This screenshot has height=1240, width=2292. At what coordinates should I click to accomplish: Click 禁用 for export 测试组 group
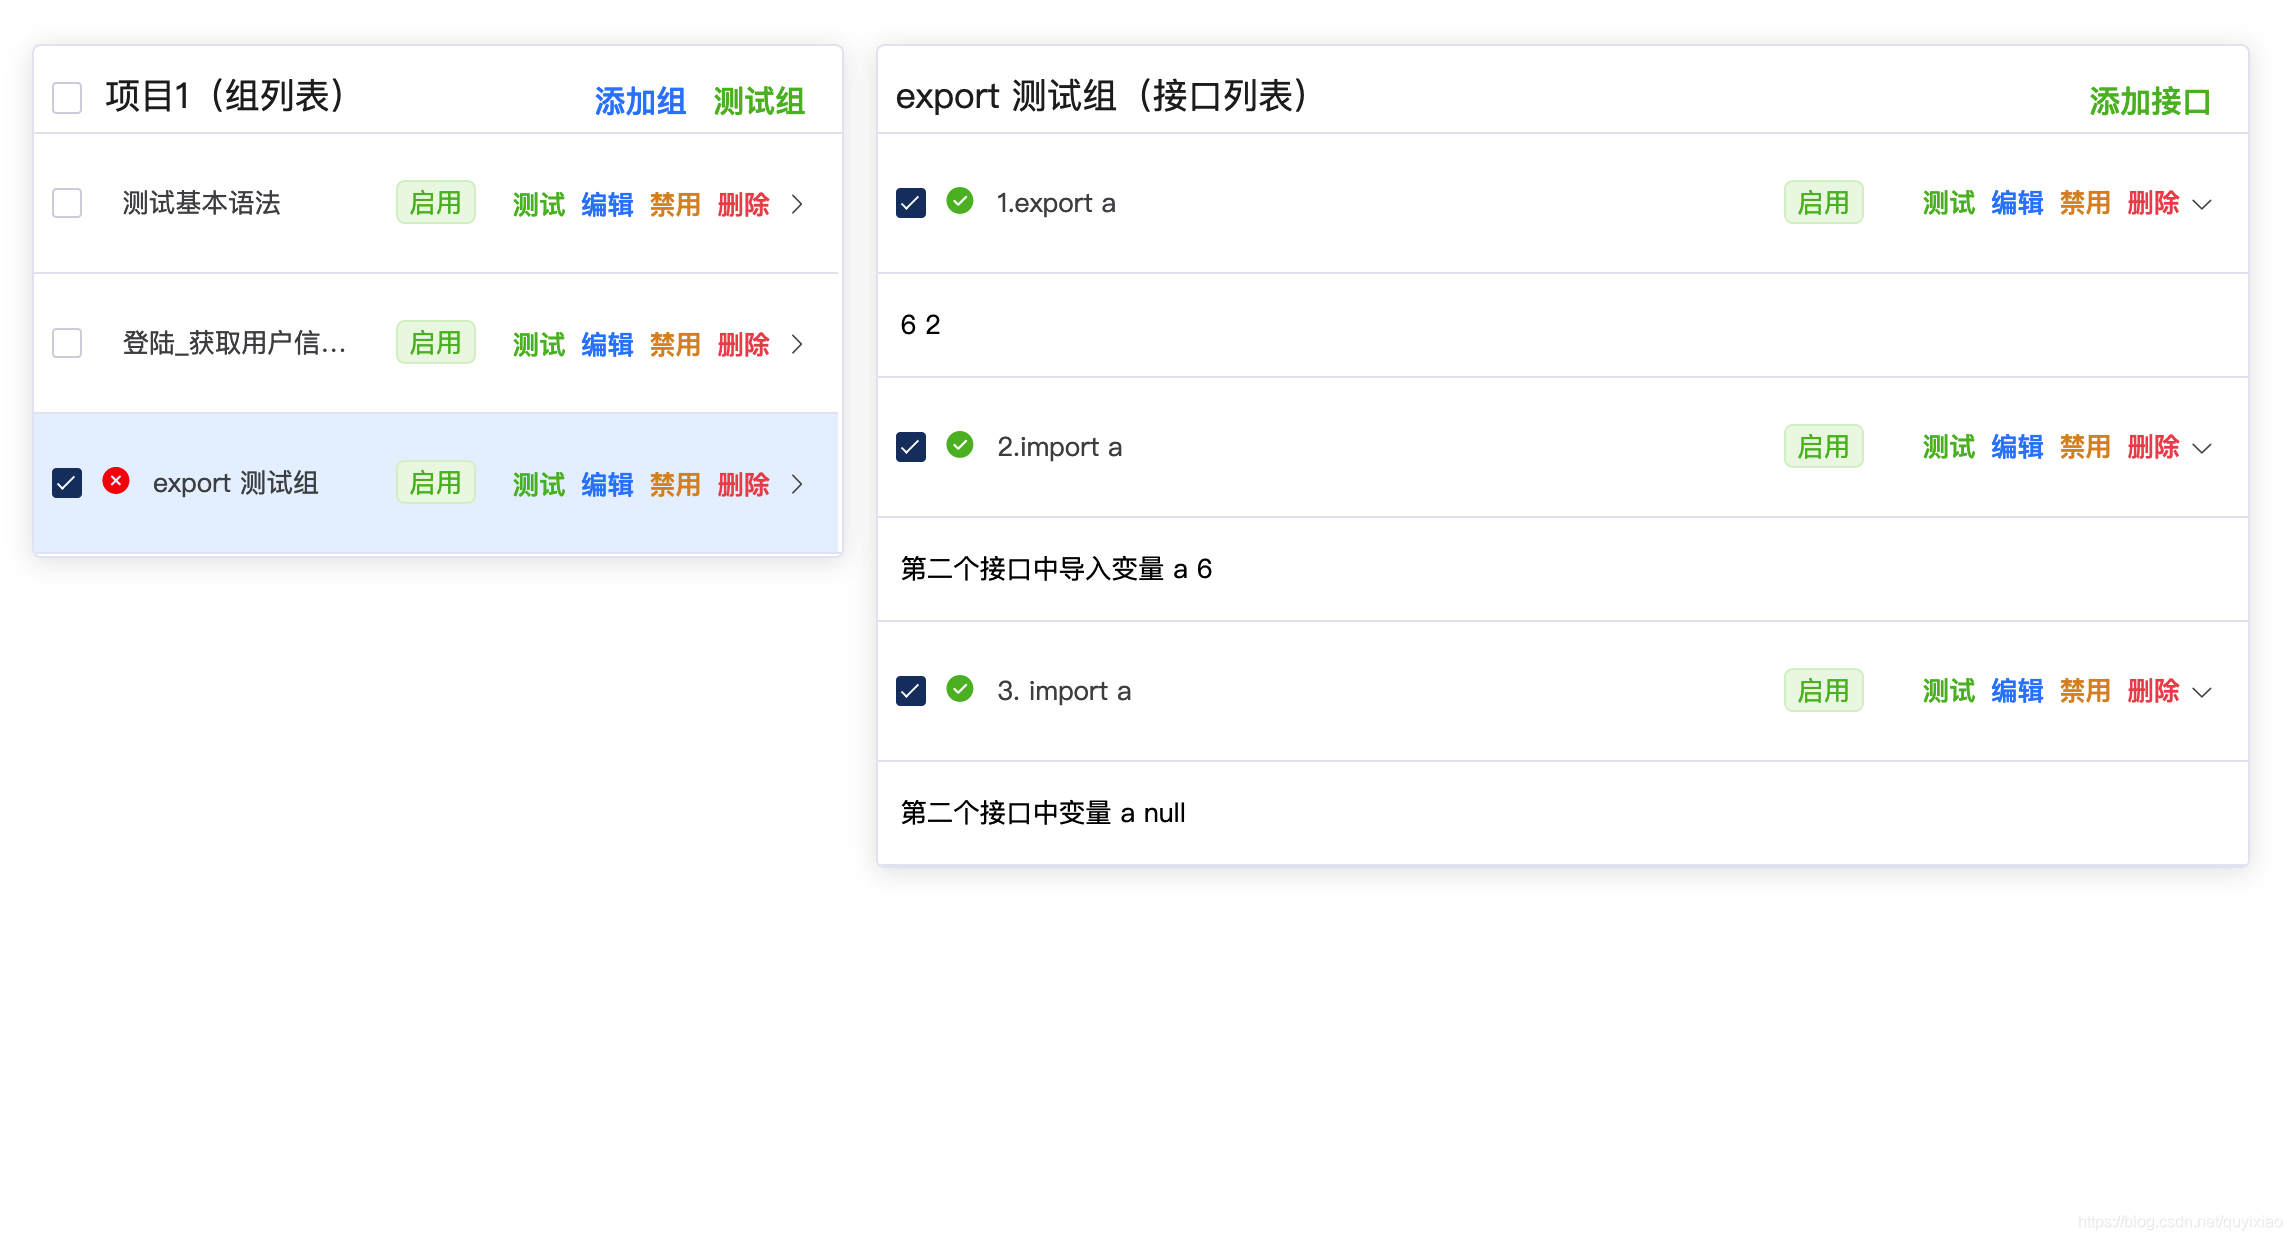(x=675, y=484)
